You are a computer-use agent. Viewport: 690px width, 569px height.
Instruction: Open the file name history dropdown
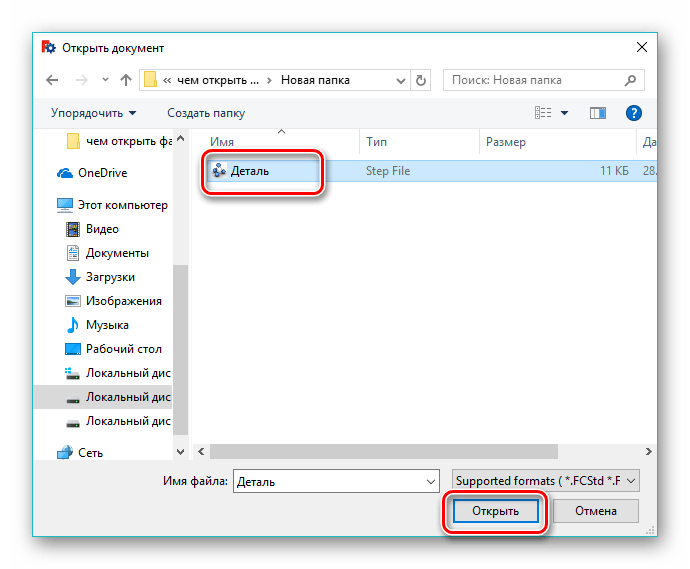[x=431, y=481]
